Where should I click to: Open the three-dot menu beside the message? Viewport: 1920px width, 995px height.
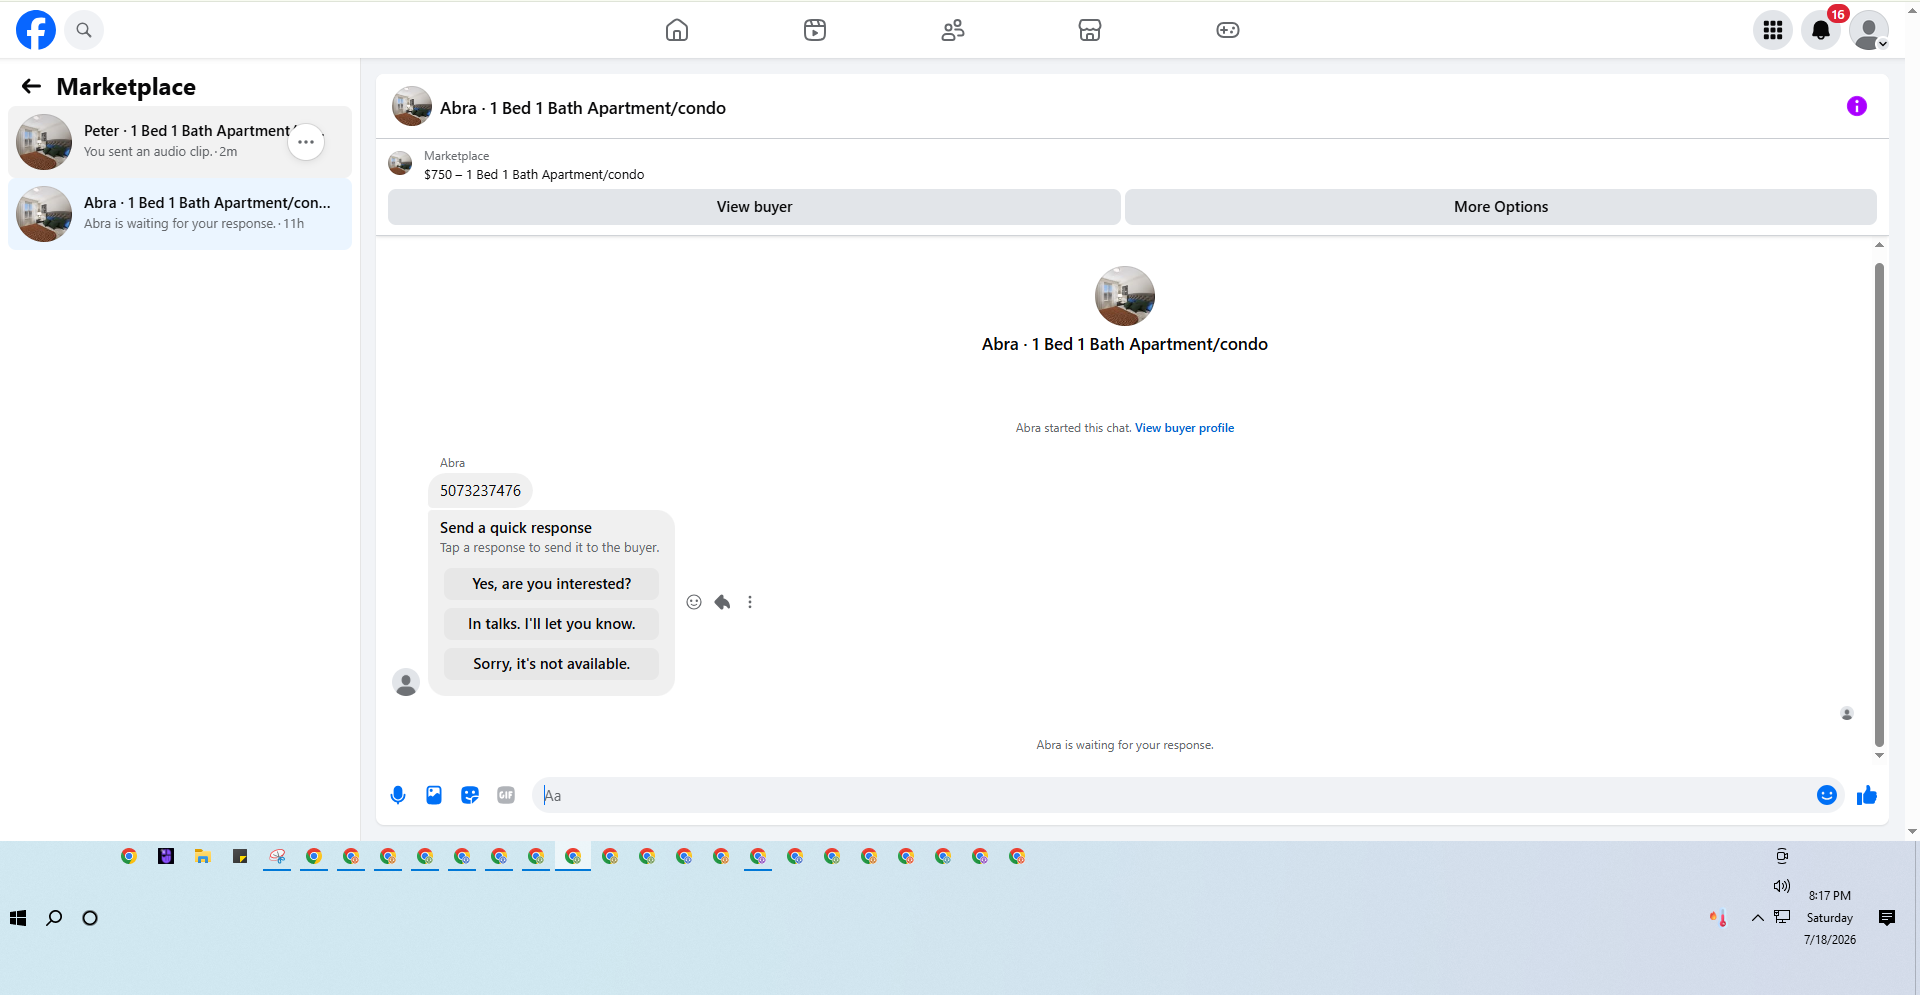[750, 602]
